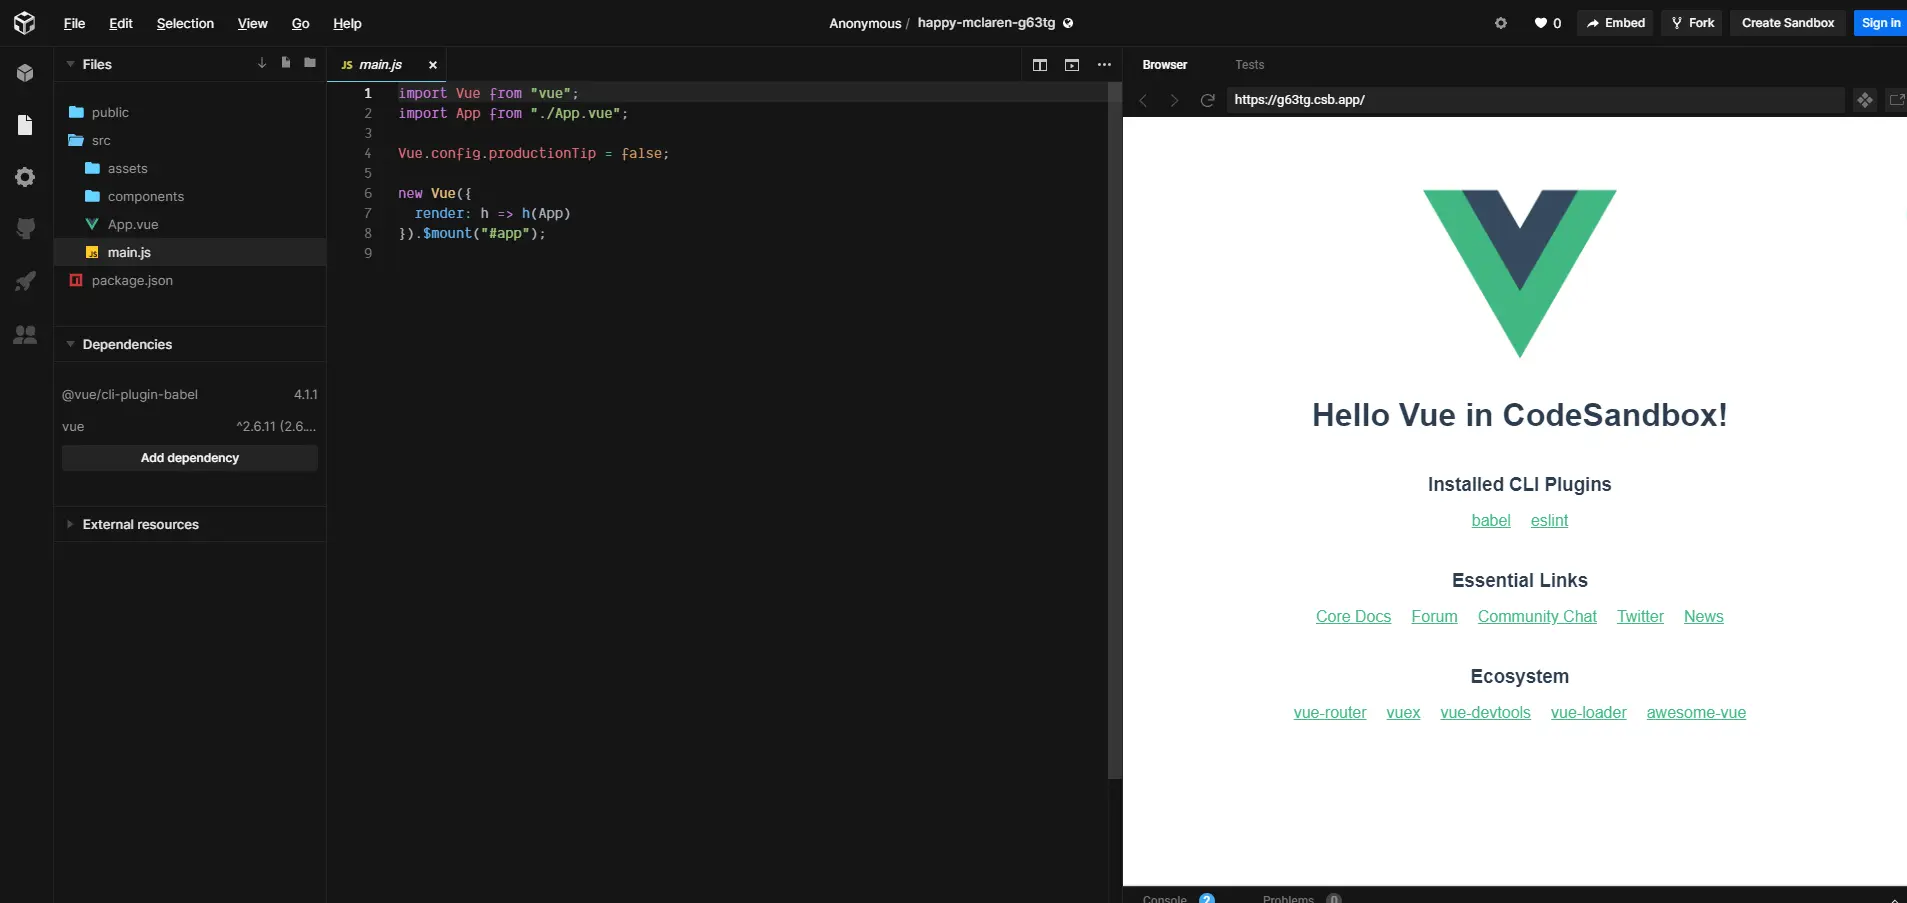Select the Browser tab

(x=1165, y=65)
